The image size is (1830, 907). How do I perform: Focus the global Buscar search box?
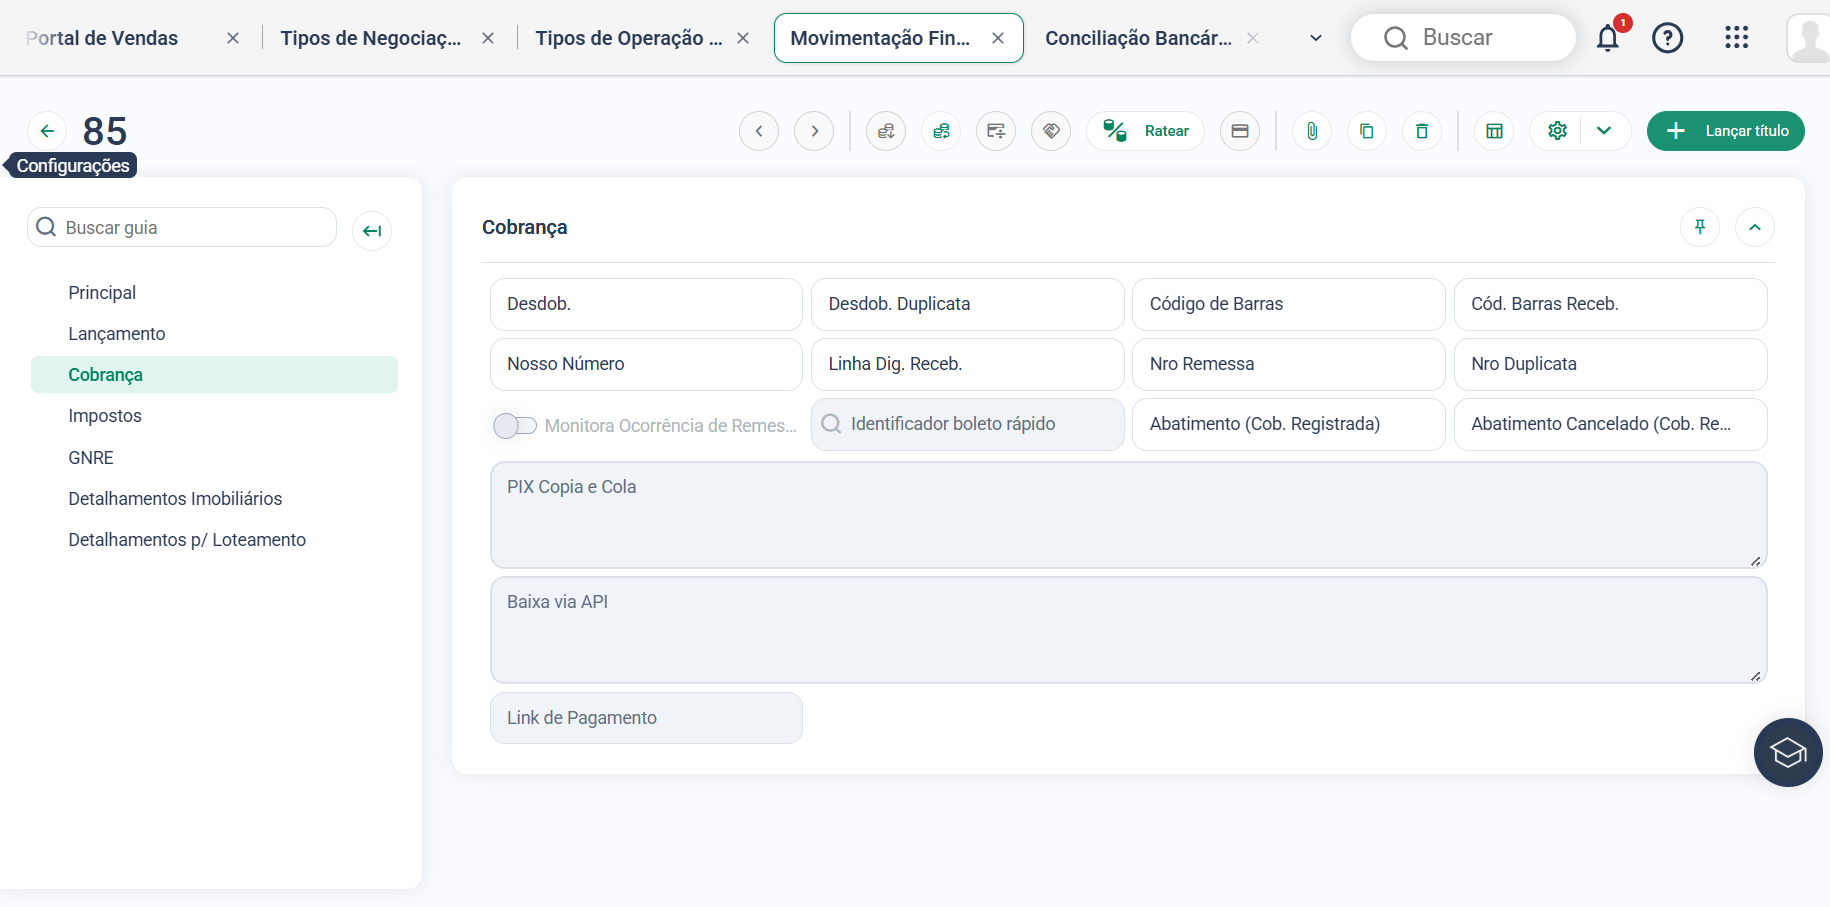pyautogui.click(x=1463, y=38)
